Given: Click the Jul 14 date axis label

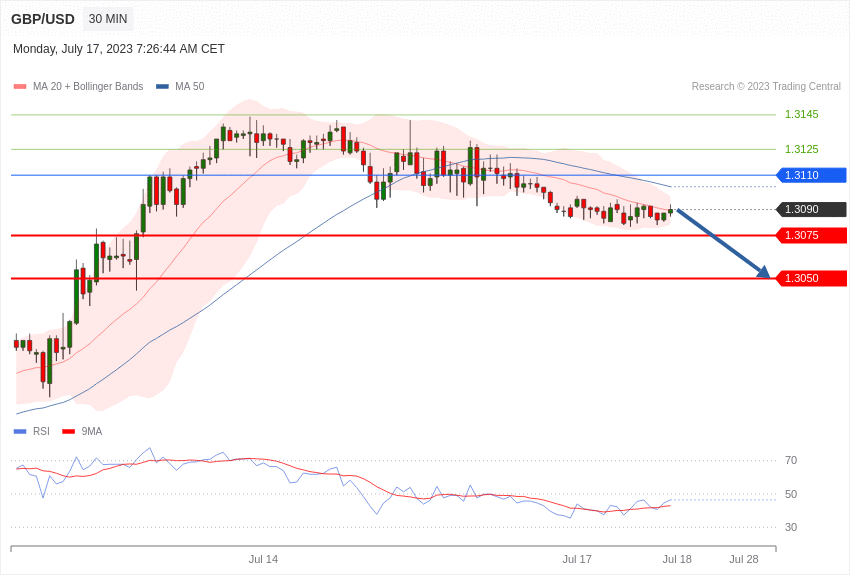Looking at the screenshot, I should coord(263,559).
